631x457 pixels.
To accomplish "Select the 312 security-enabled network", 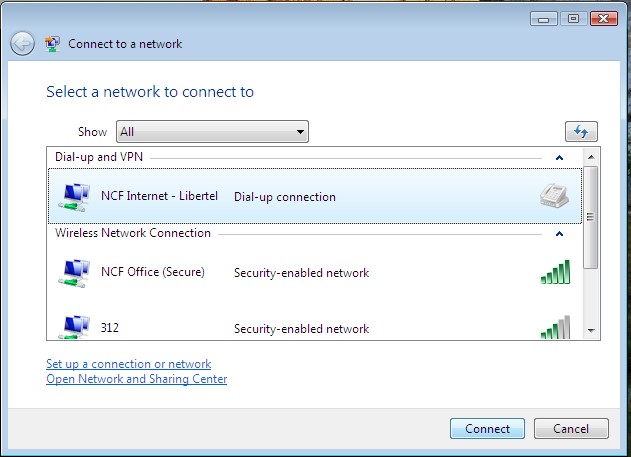I will (315, 327).
